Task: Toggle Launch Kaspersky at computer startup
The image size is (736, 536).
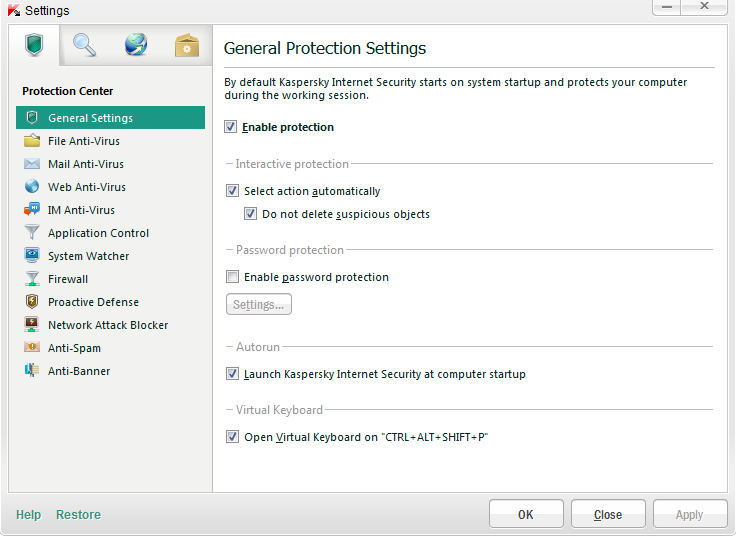Action: point(232,374)
